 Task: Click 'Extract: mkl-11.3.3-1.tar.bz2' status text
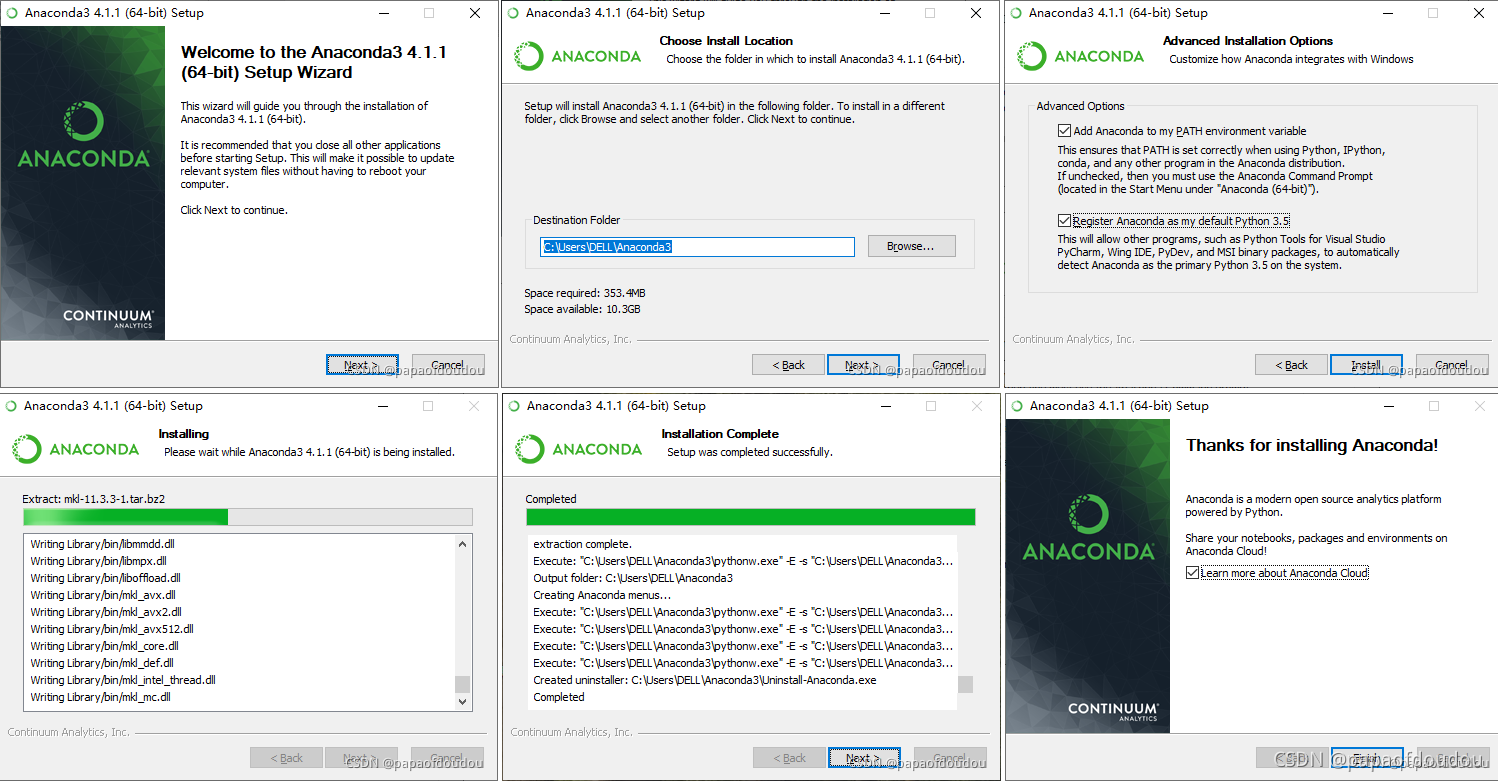pyautogui.click(x=93, y=499)
